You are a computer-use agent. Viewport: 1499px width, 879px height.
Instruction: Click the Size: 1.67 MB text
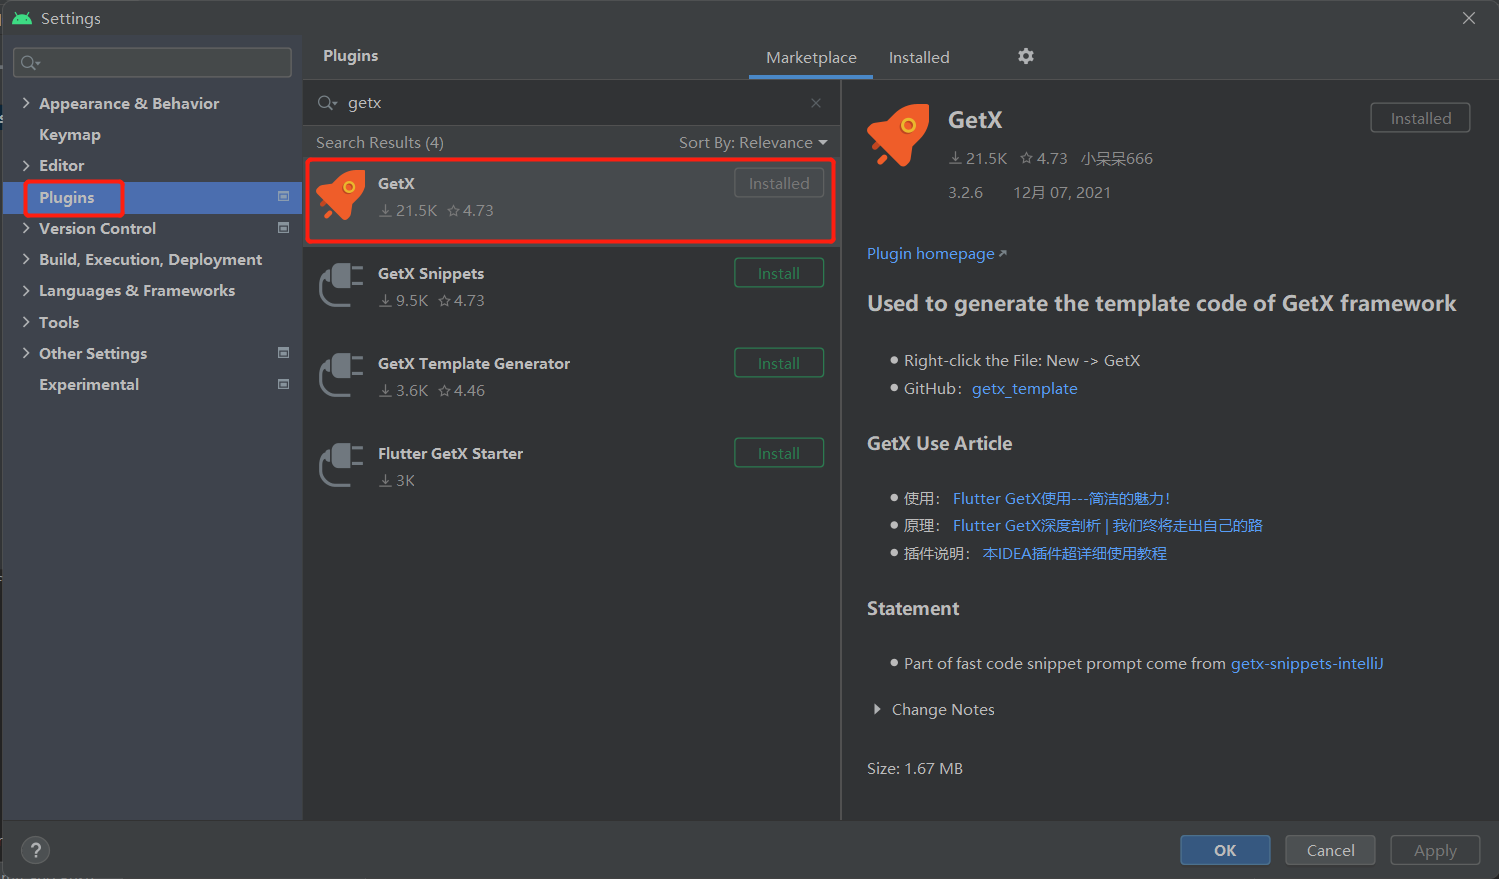click(915, 768)
